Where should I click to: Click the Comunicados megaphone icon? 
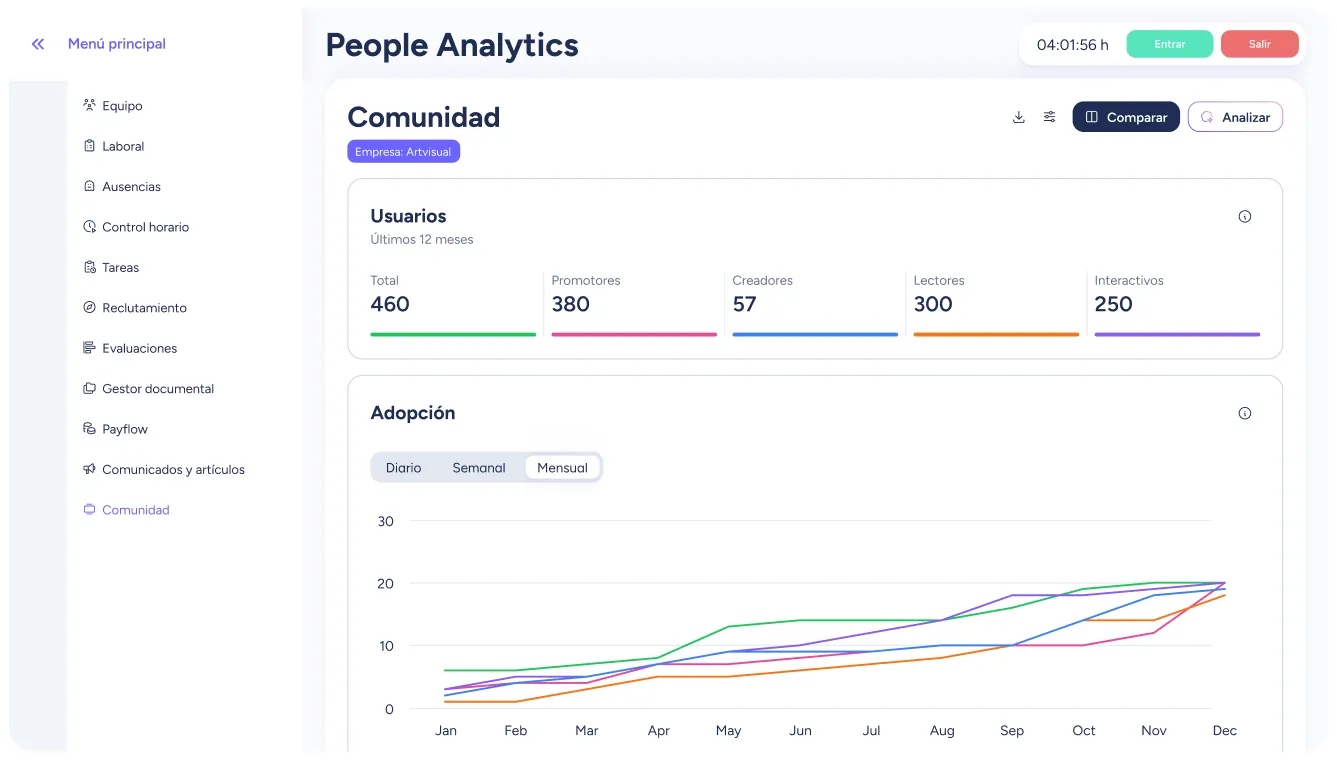click(87, 469)
